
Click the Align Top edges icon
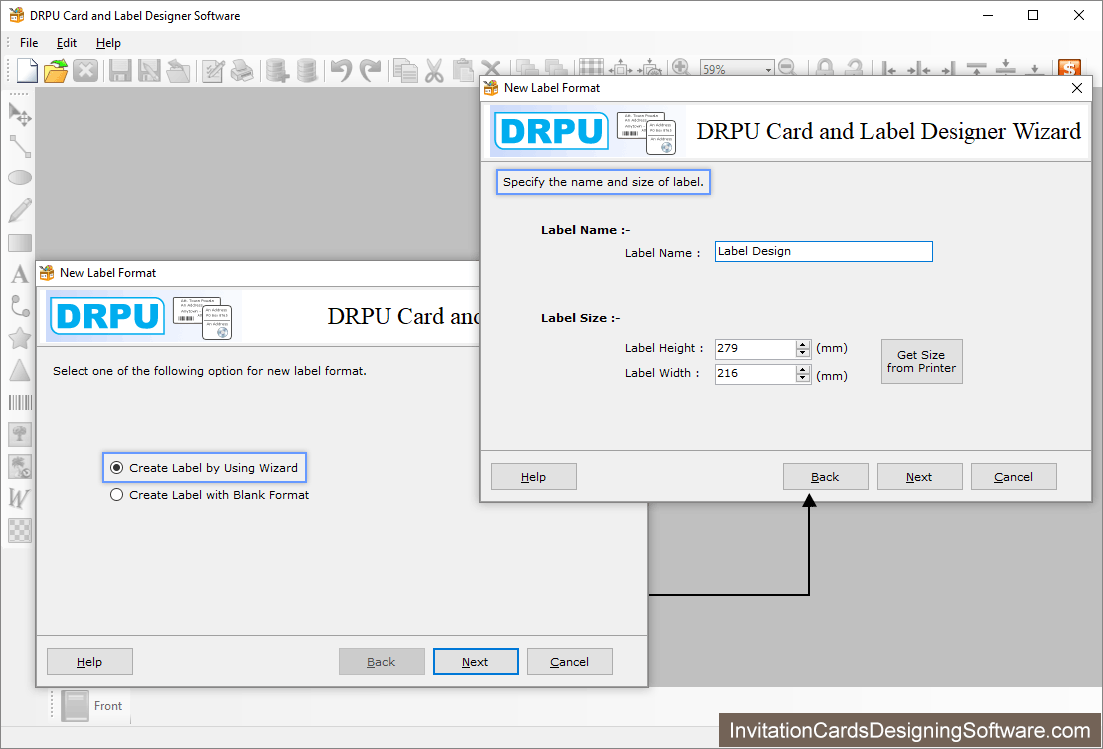click(x=976, y=68)
